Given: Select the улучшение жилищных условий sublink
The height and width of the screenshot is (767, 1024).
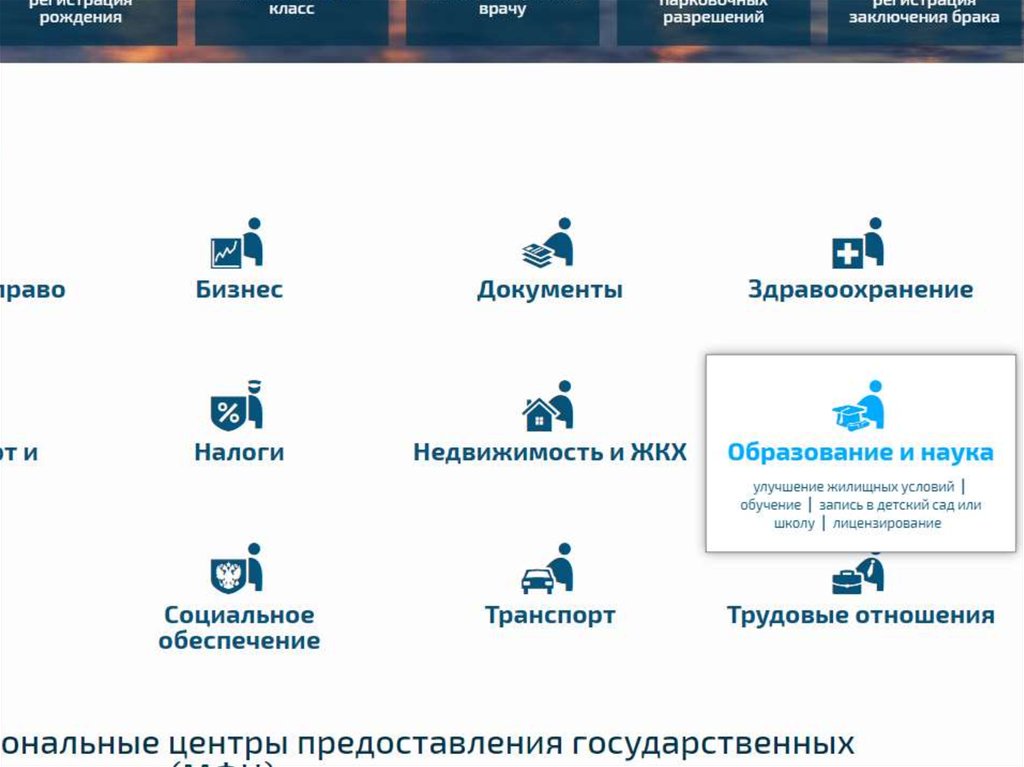Looking at the screenshot, I should click(854, 487).
